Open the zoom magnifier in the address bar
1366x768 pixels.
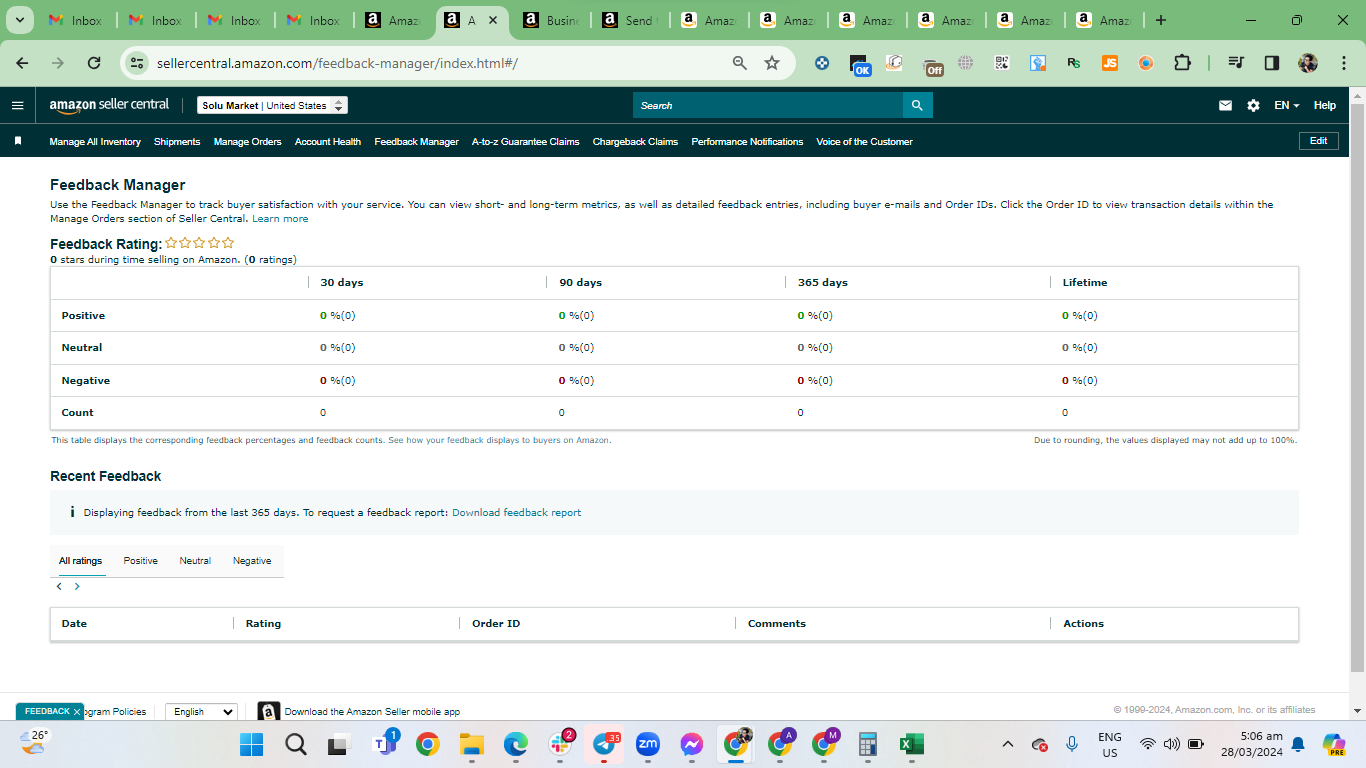pyautogui.click(x=740, y=63)
